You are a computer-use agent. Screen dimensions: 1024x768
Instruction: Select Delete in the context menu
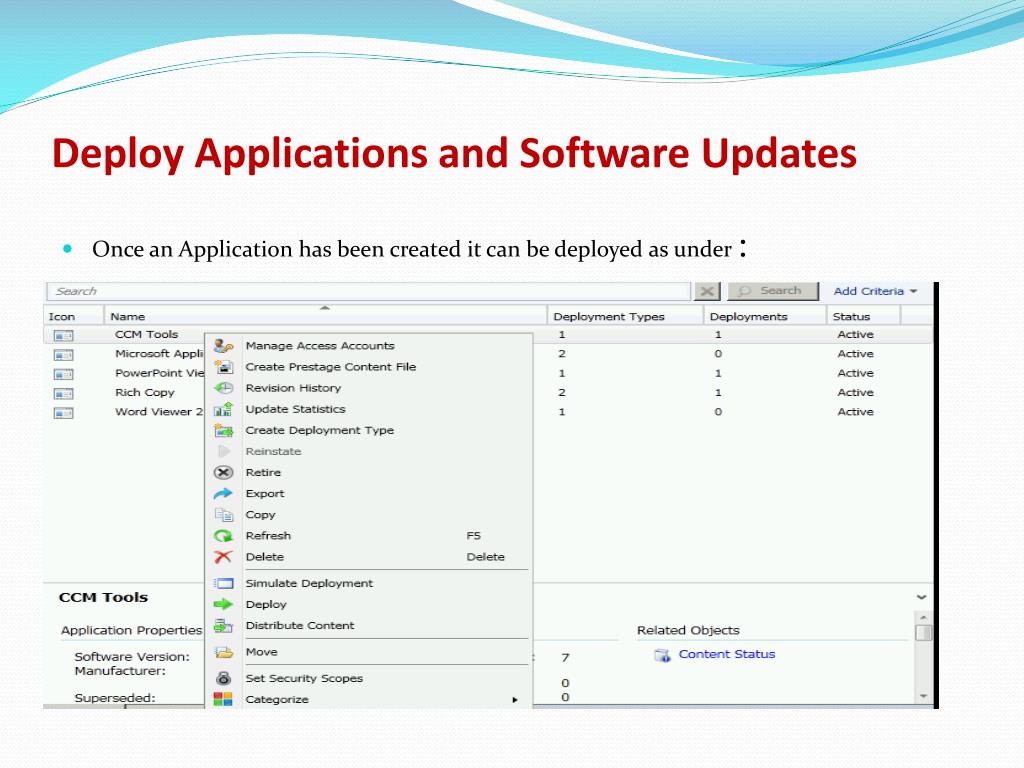pyautogui.click(x=369, y=557)
